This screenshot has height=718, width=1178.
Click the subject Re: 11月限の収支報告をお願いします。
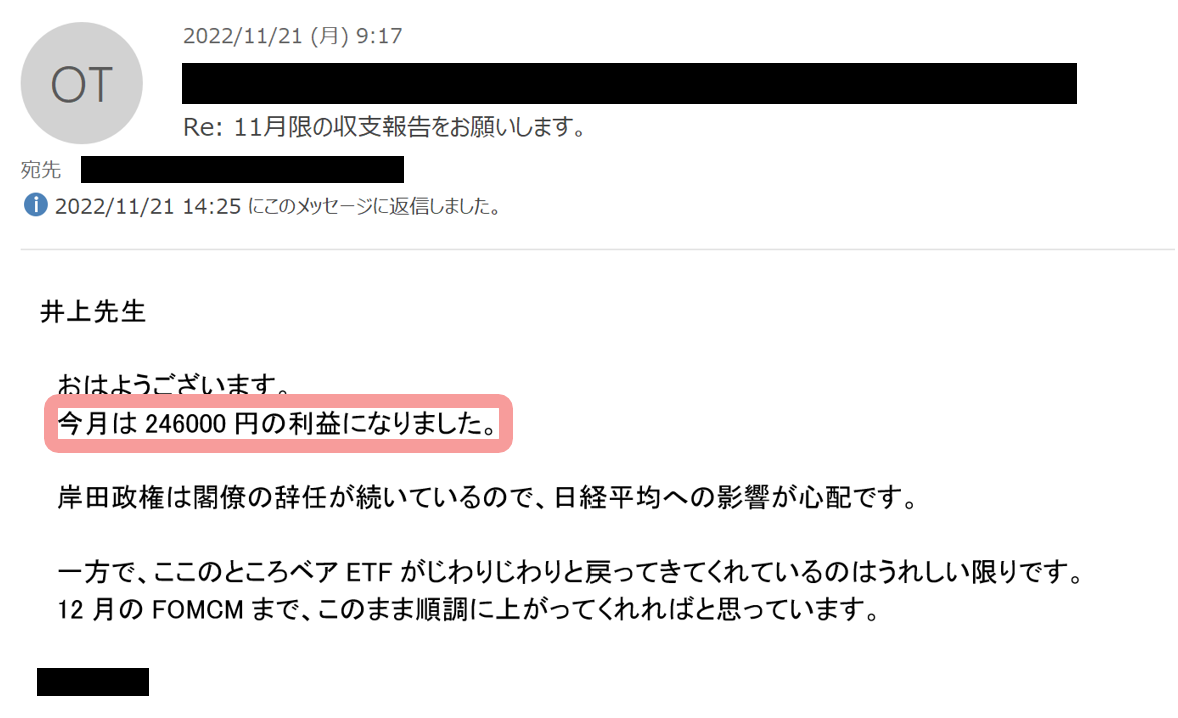pos(385,127)
